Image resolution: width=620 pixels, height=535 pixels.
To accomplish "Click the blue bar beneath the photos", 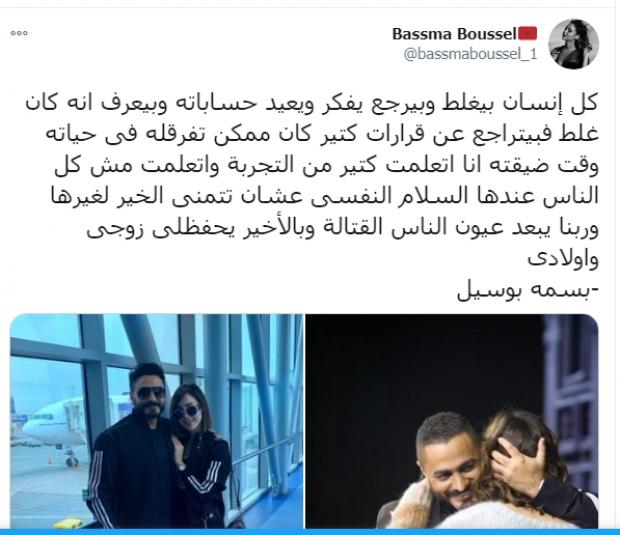I will (310, 532).
